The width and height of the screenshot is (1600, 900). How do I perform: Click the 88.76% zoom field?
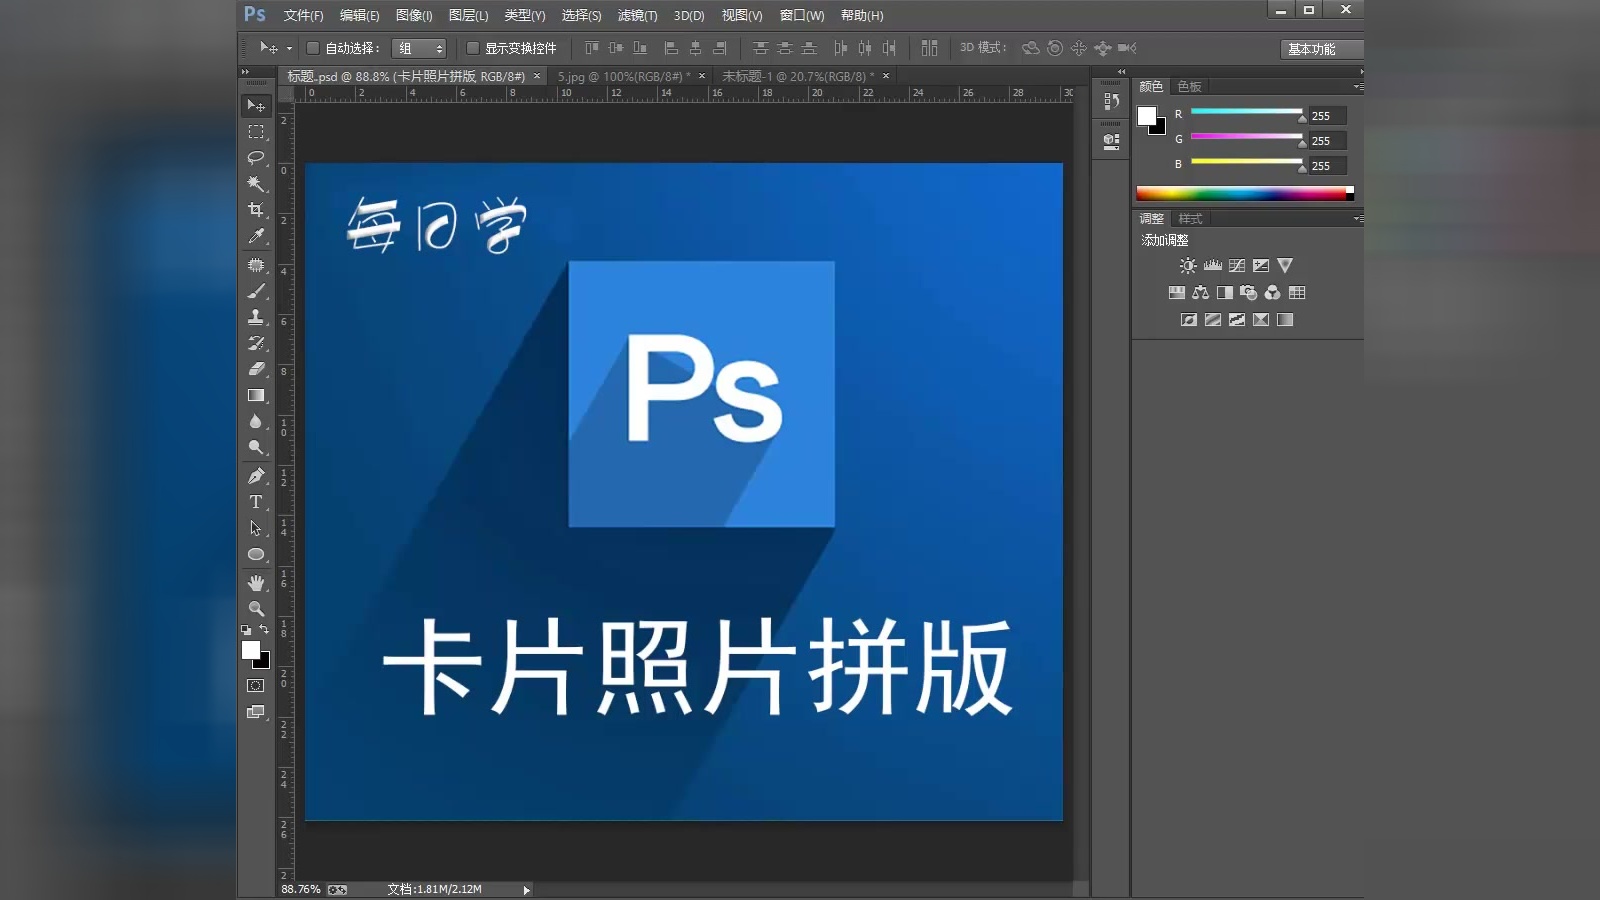click(301, 889)
